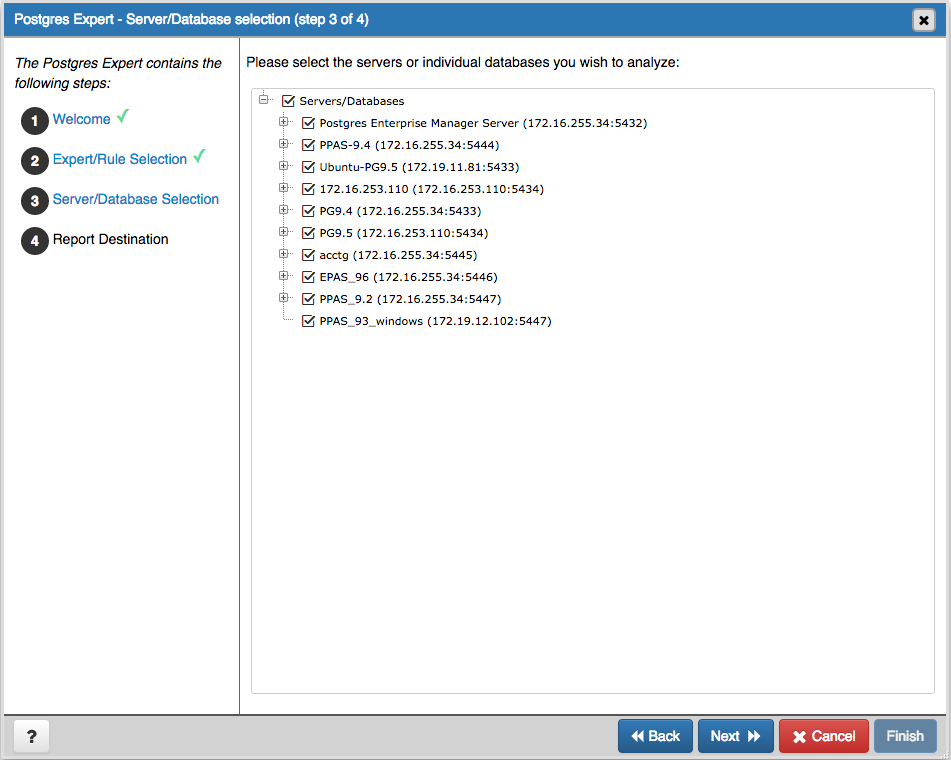Click the Report Destination step label
The width and height of the screenshot is (951, 760).
(x=110, y=239)
